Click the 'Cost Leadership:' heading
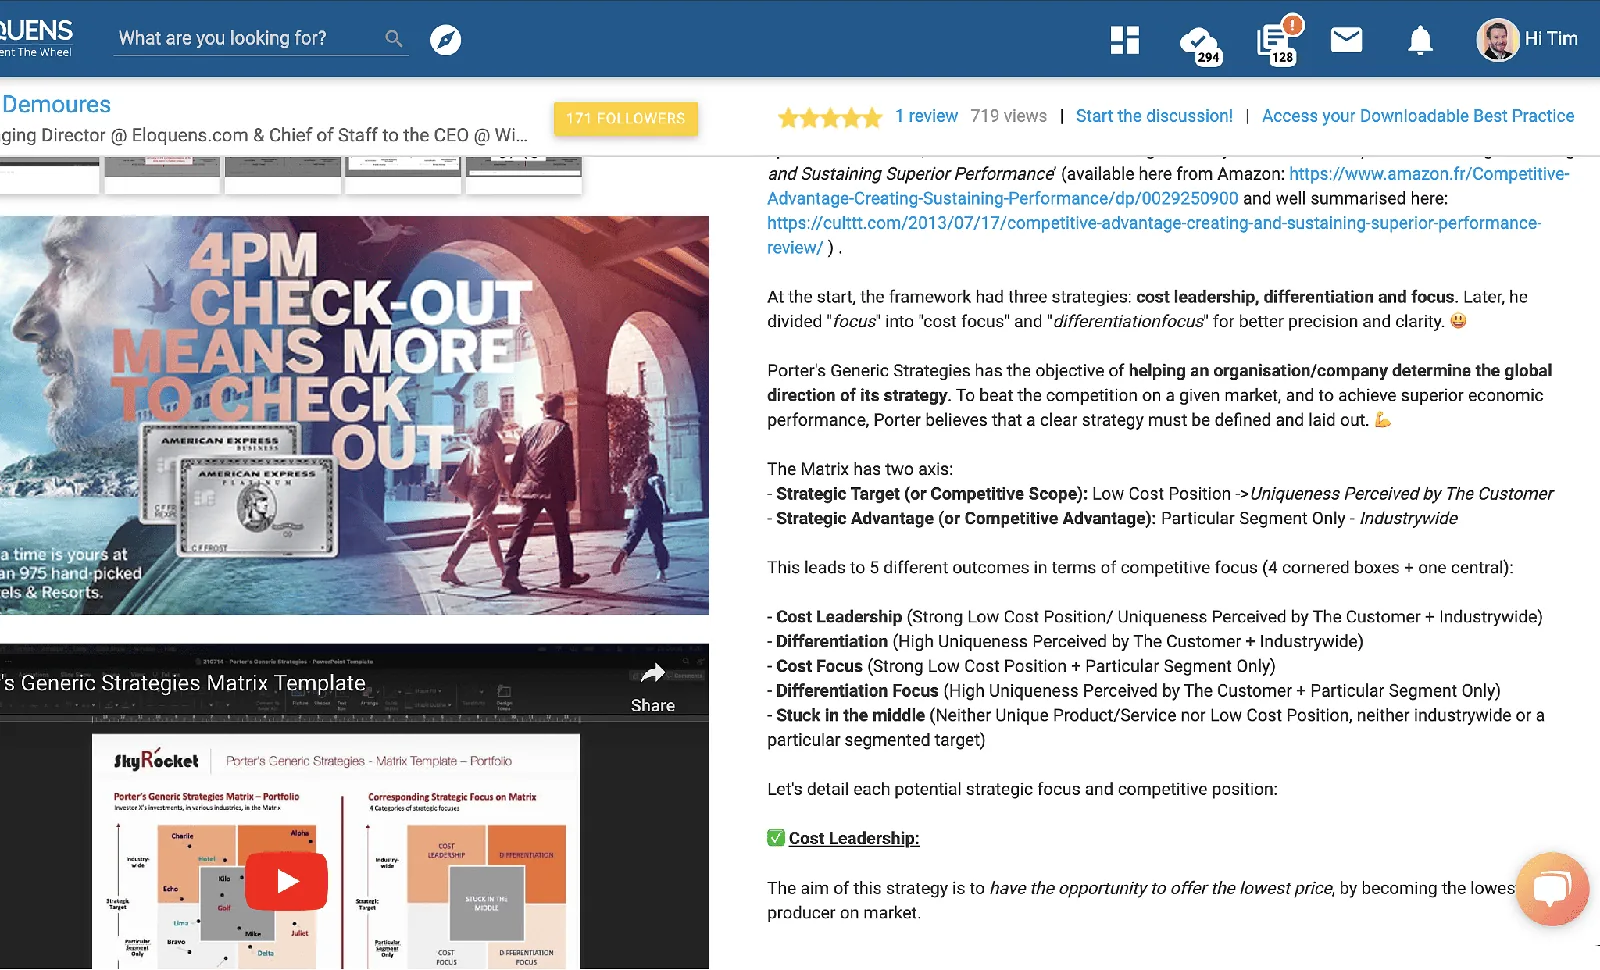The height and width of the screenshot is (970, 1600). click(x=853, y=838)
